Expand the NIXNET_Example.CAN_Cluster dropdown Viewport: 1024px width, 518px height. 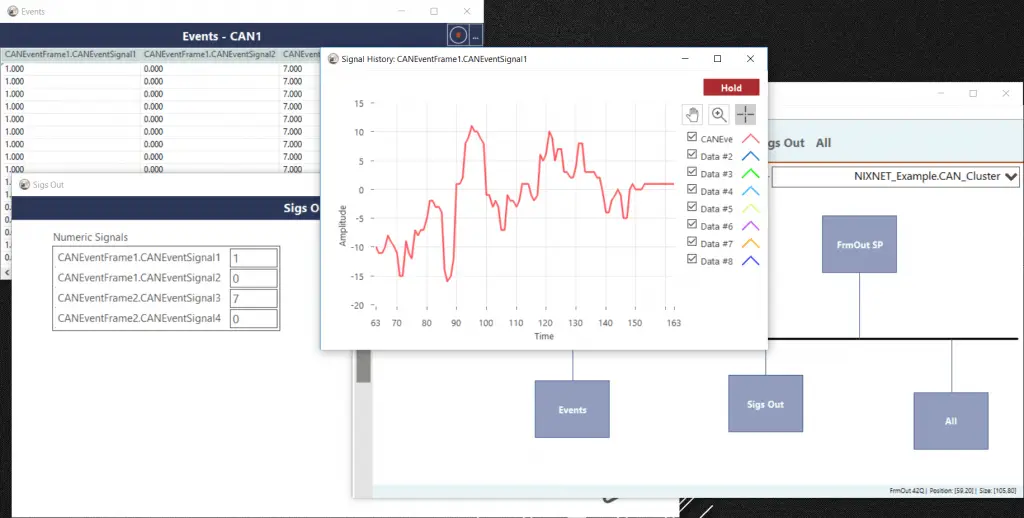pyautogui.click(x=1010, y=177)
